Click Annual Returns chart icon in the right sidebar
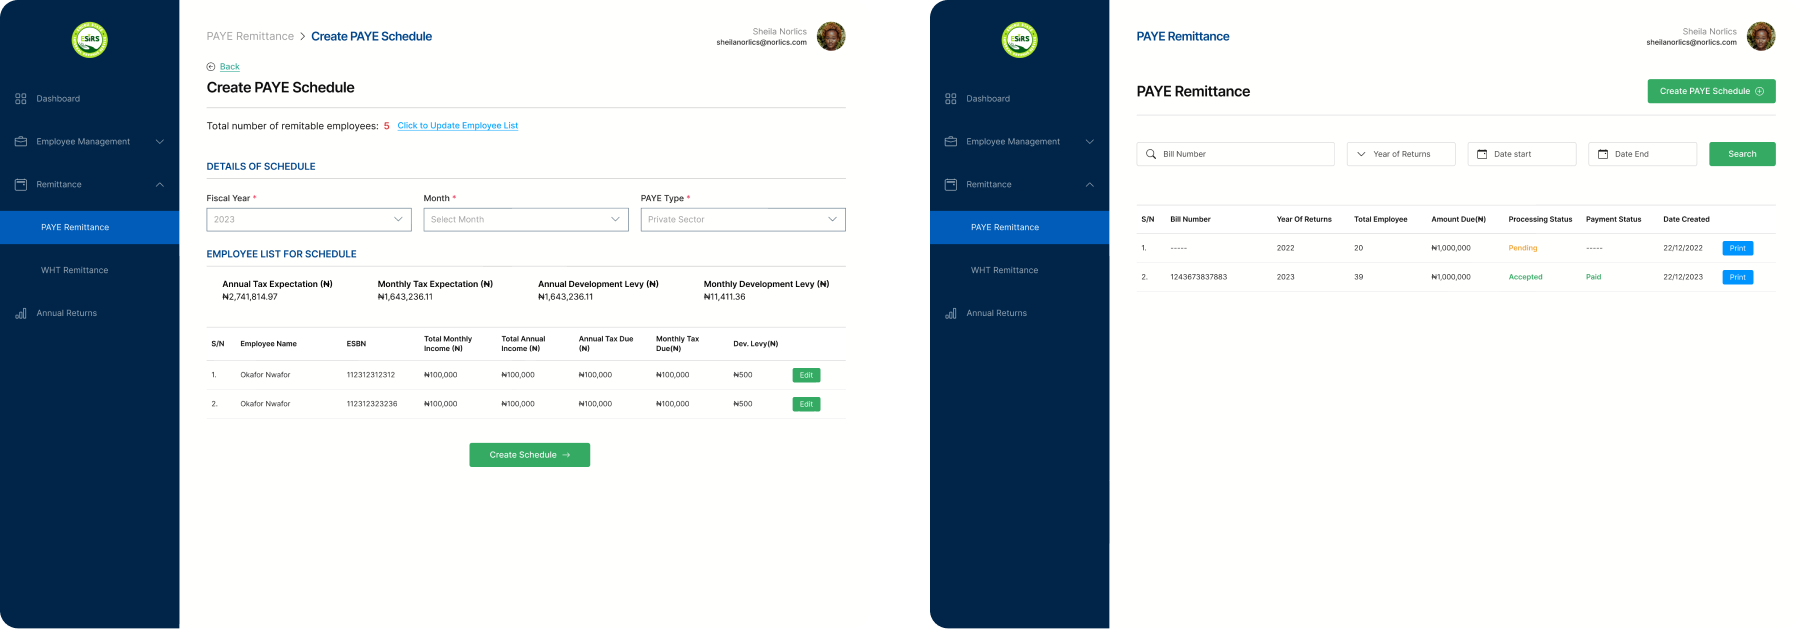The image size is (1800, 629). (x=951, y=314)
